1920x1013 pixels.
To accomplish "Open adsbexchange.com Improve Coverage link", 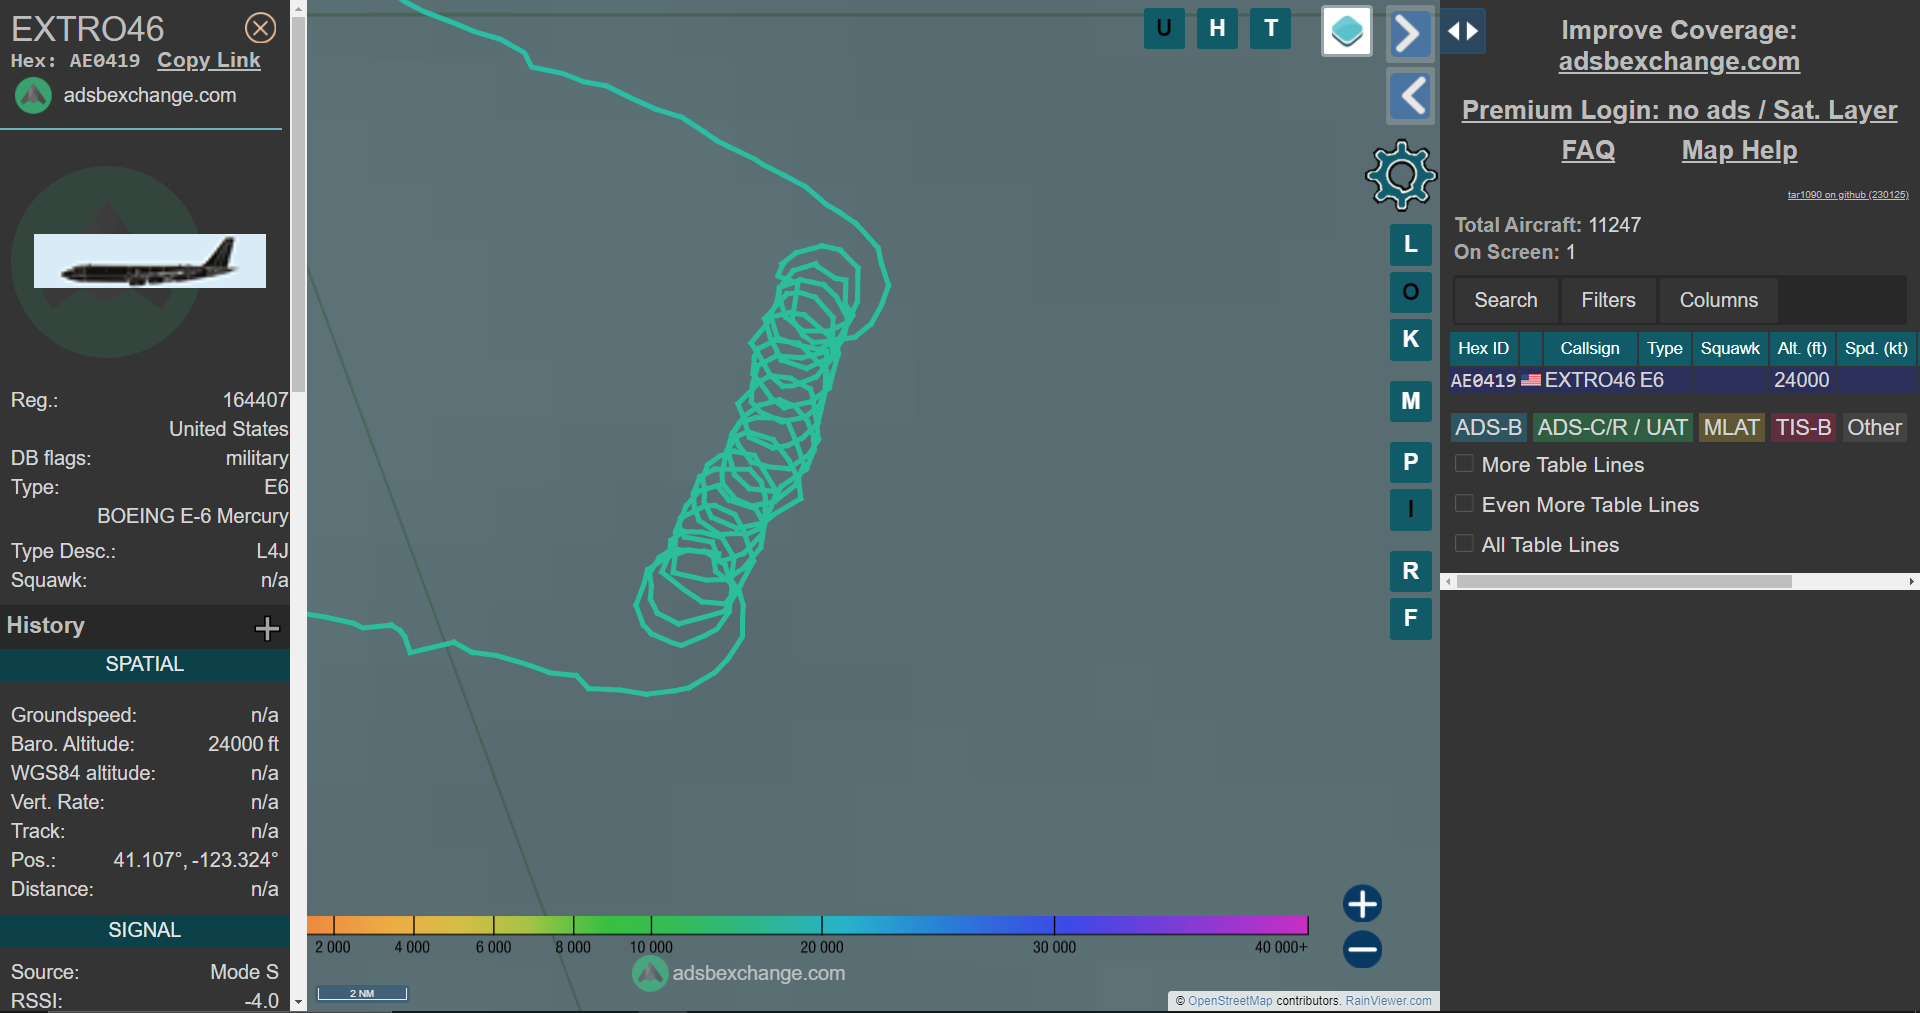I will (x=1679, y=62).
